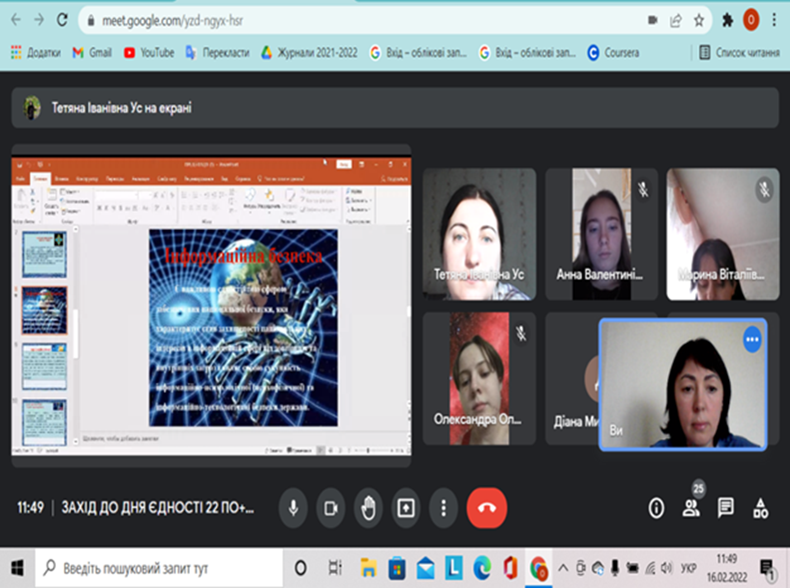Viewport: 790px width, 588px height.
Task: Open the Gmail bookmark
Action: click(92, 52)
